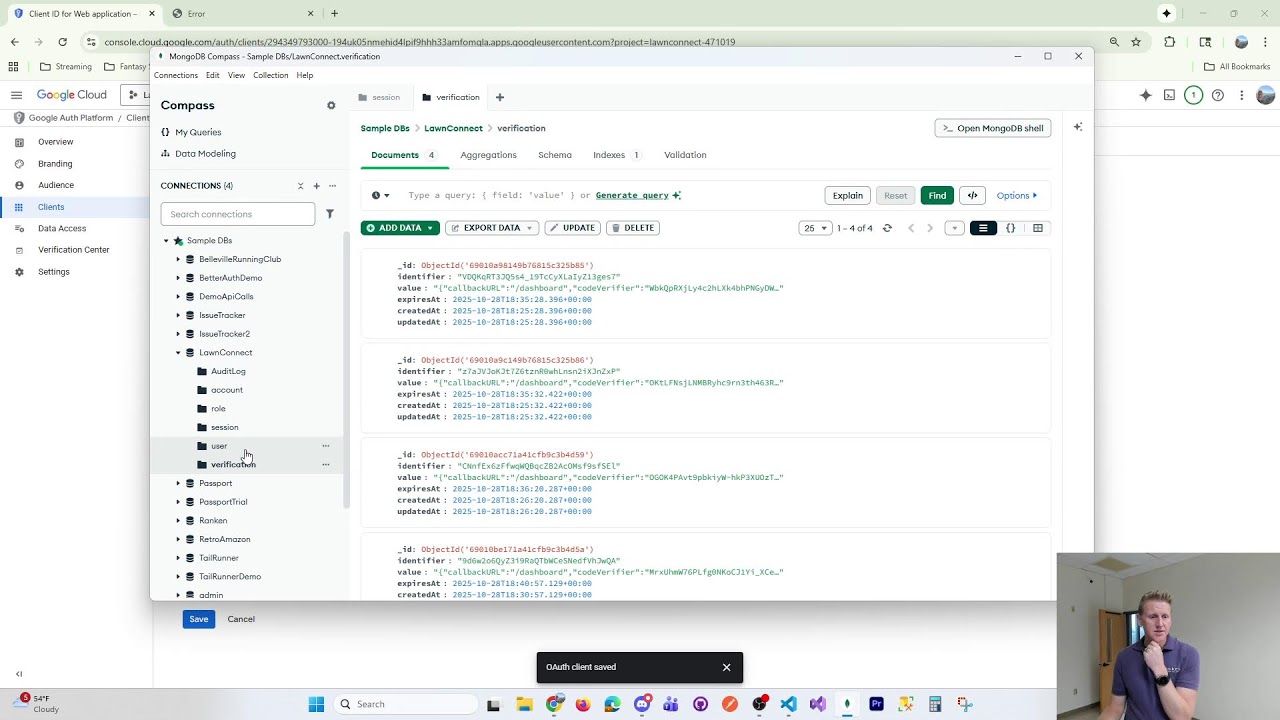Bookmark this page with star icon
The height and width of the screenshot is (720, 1280).
pos(1136,42)
